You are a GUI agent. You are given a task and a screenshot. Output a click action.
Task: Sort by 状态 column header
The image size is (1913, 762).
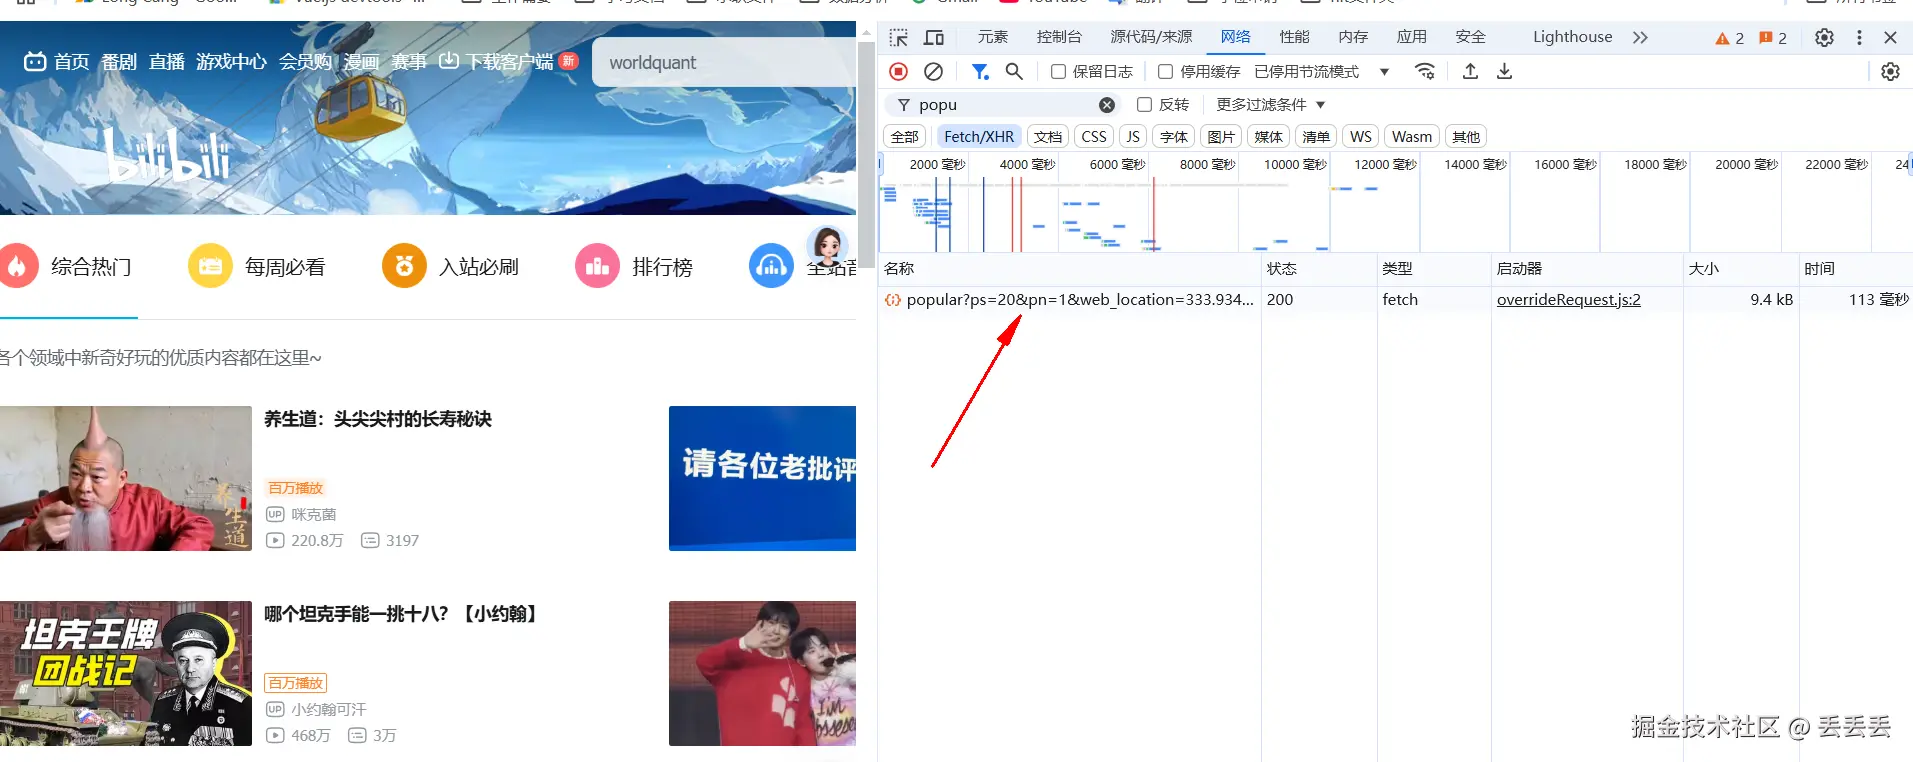pos(1318,268)
